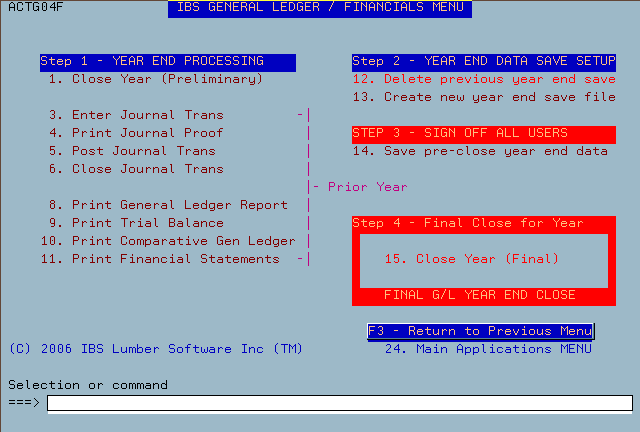Open option 11 Print Financial Statements
Image resolution: width=640 pixels, height=432 pixels.
[160, 258]
